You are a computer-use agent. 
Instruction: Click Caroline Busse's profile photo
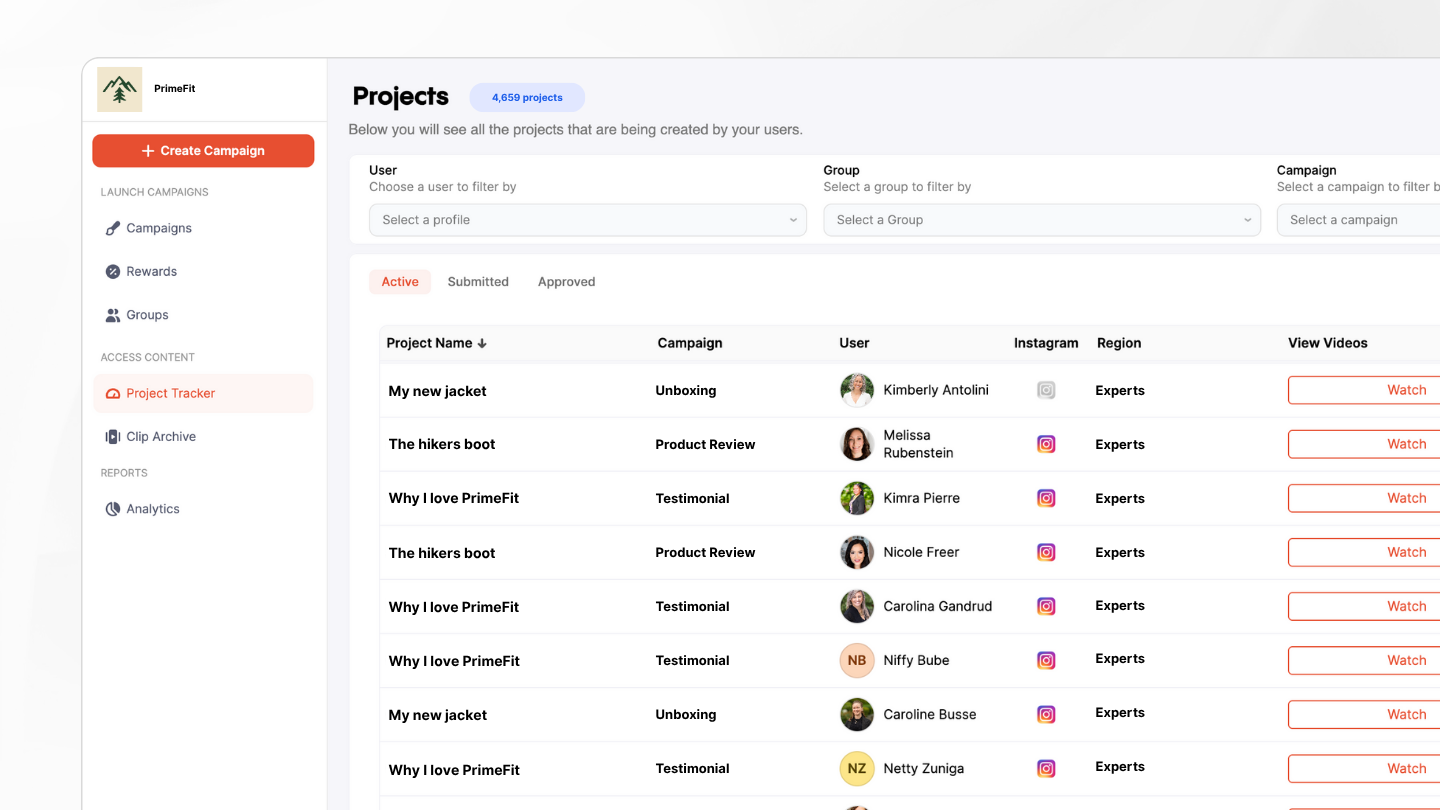[857, 714]
